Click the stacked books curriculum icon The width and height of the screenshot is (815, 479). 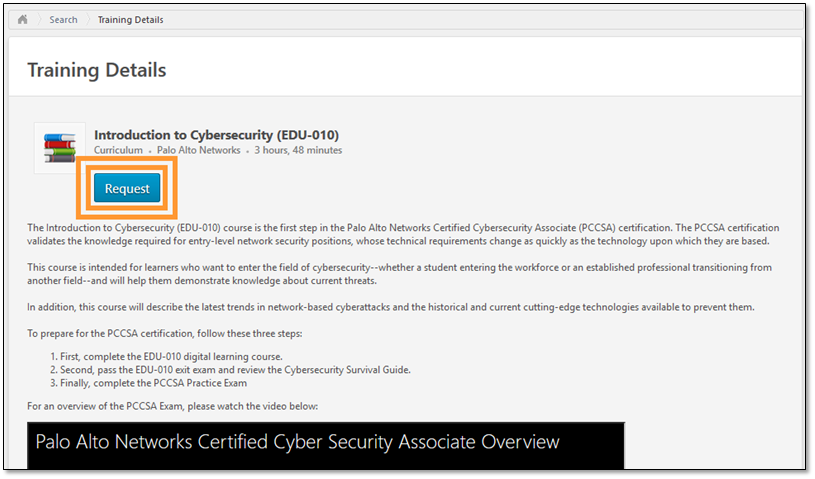[59, 148]
